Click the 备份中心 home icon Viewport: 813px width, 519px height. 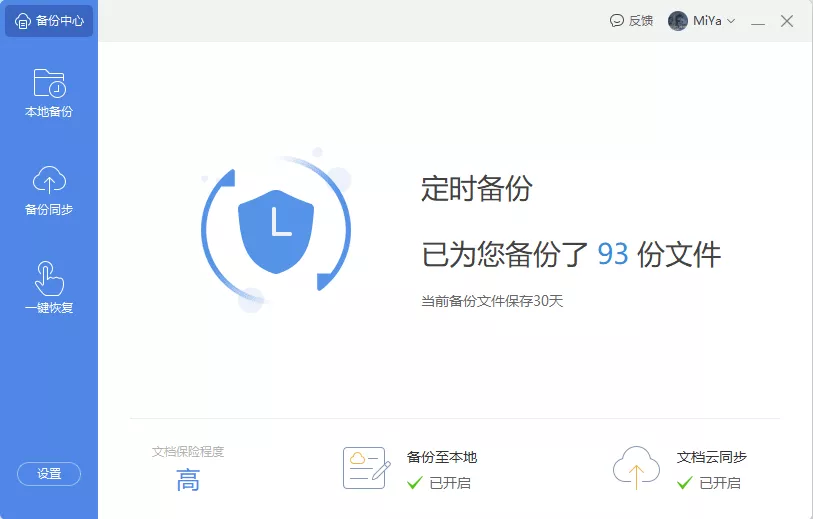(x=23, y=21)
